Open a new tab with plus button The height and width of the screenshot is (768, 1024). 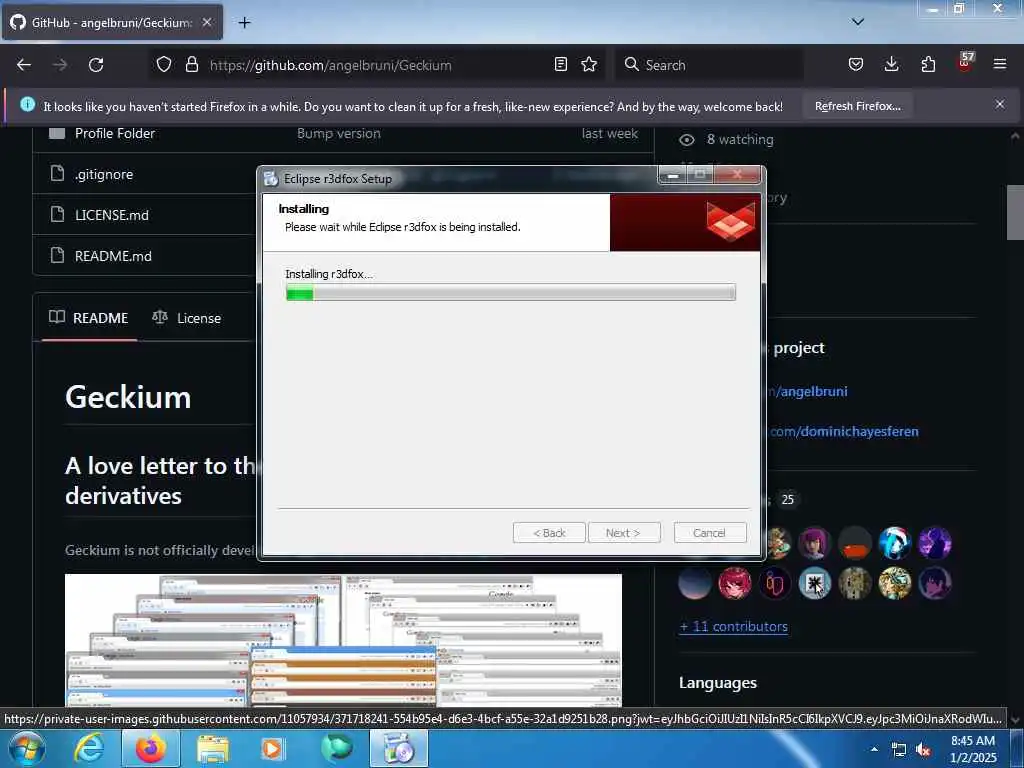click(244, 23)
